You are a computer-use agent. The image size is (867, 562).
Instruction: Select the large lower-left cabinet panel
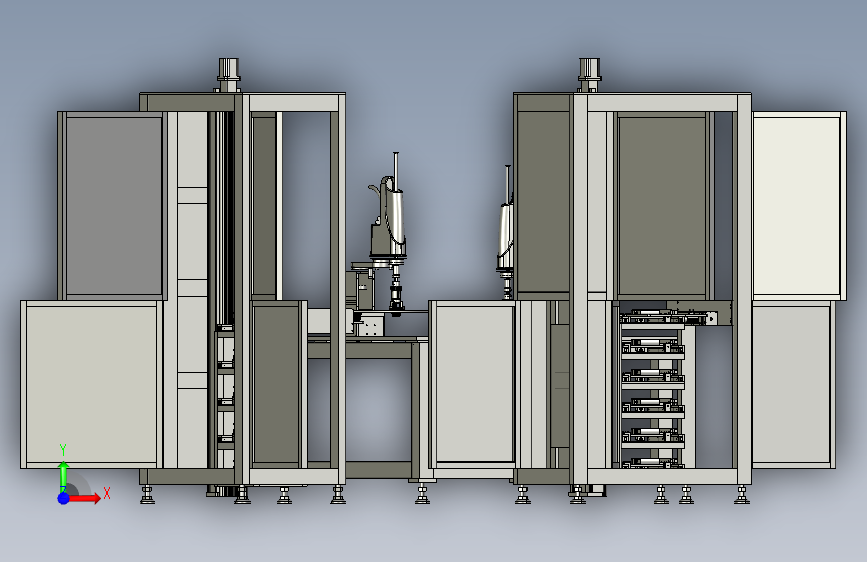tap(91, 384)
